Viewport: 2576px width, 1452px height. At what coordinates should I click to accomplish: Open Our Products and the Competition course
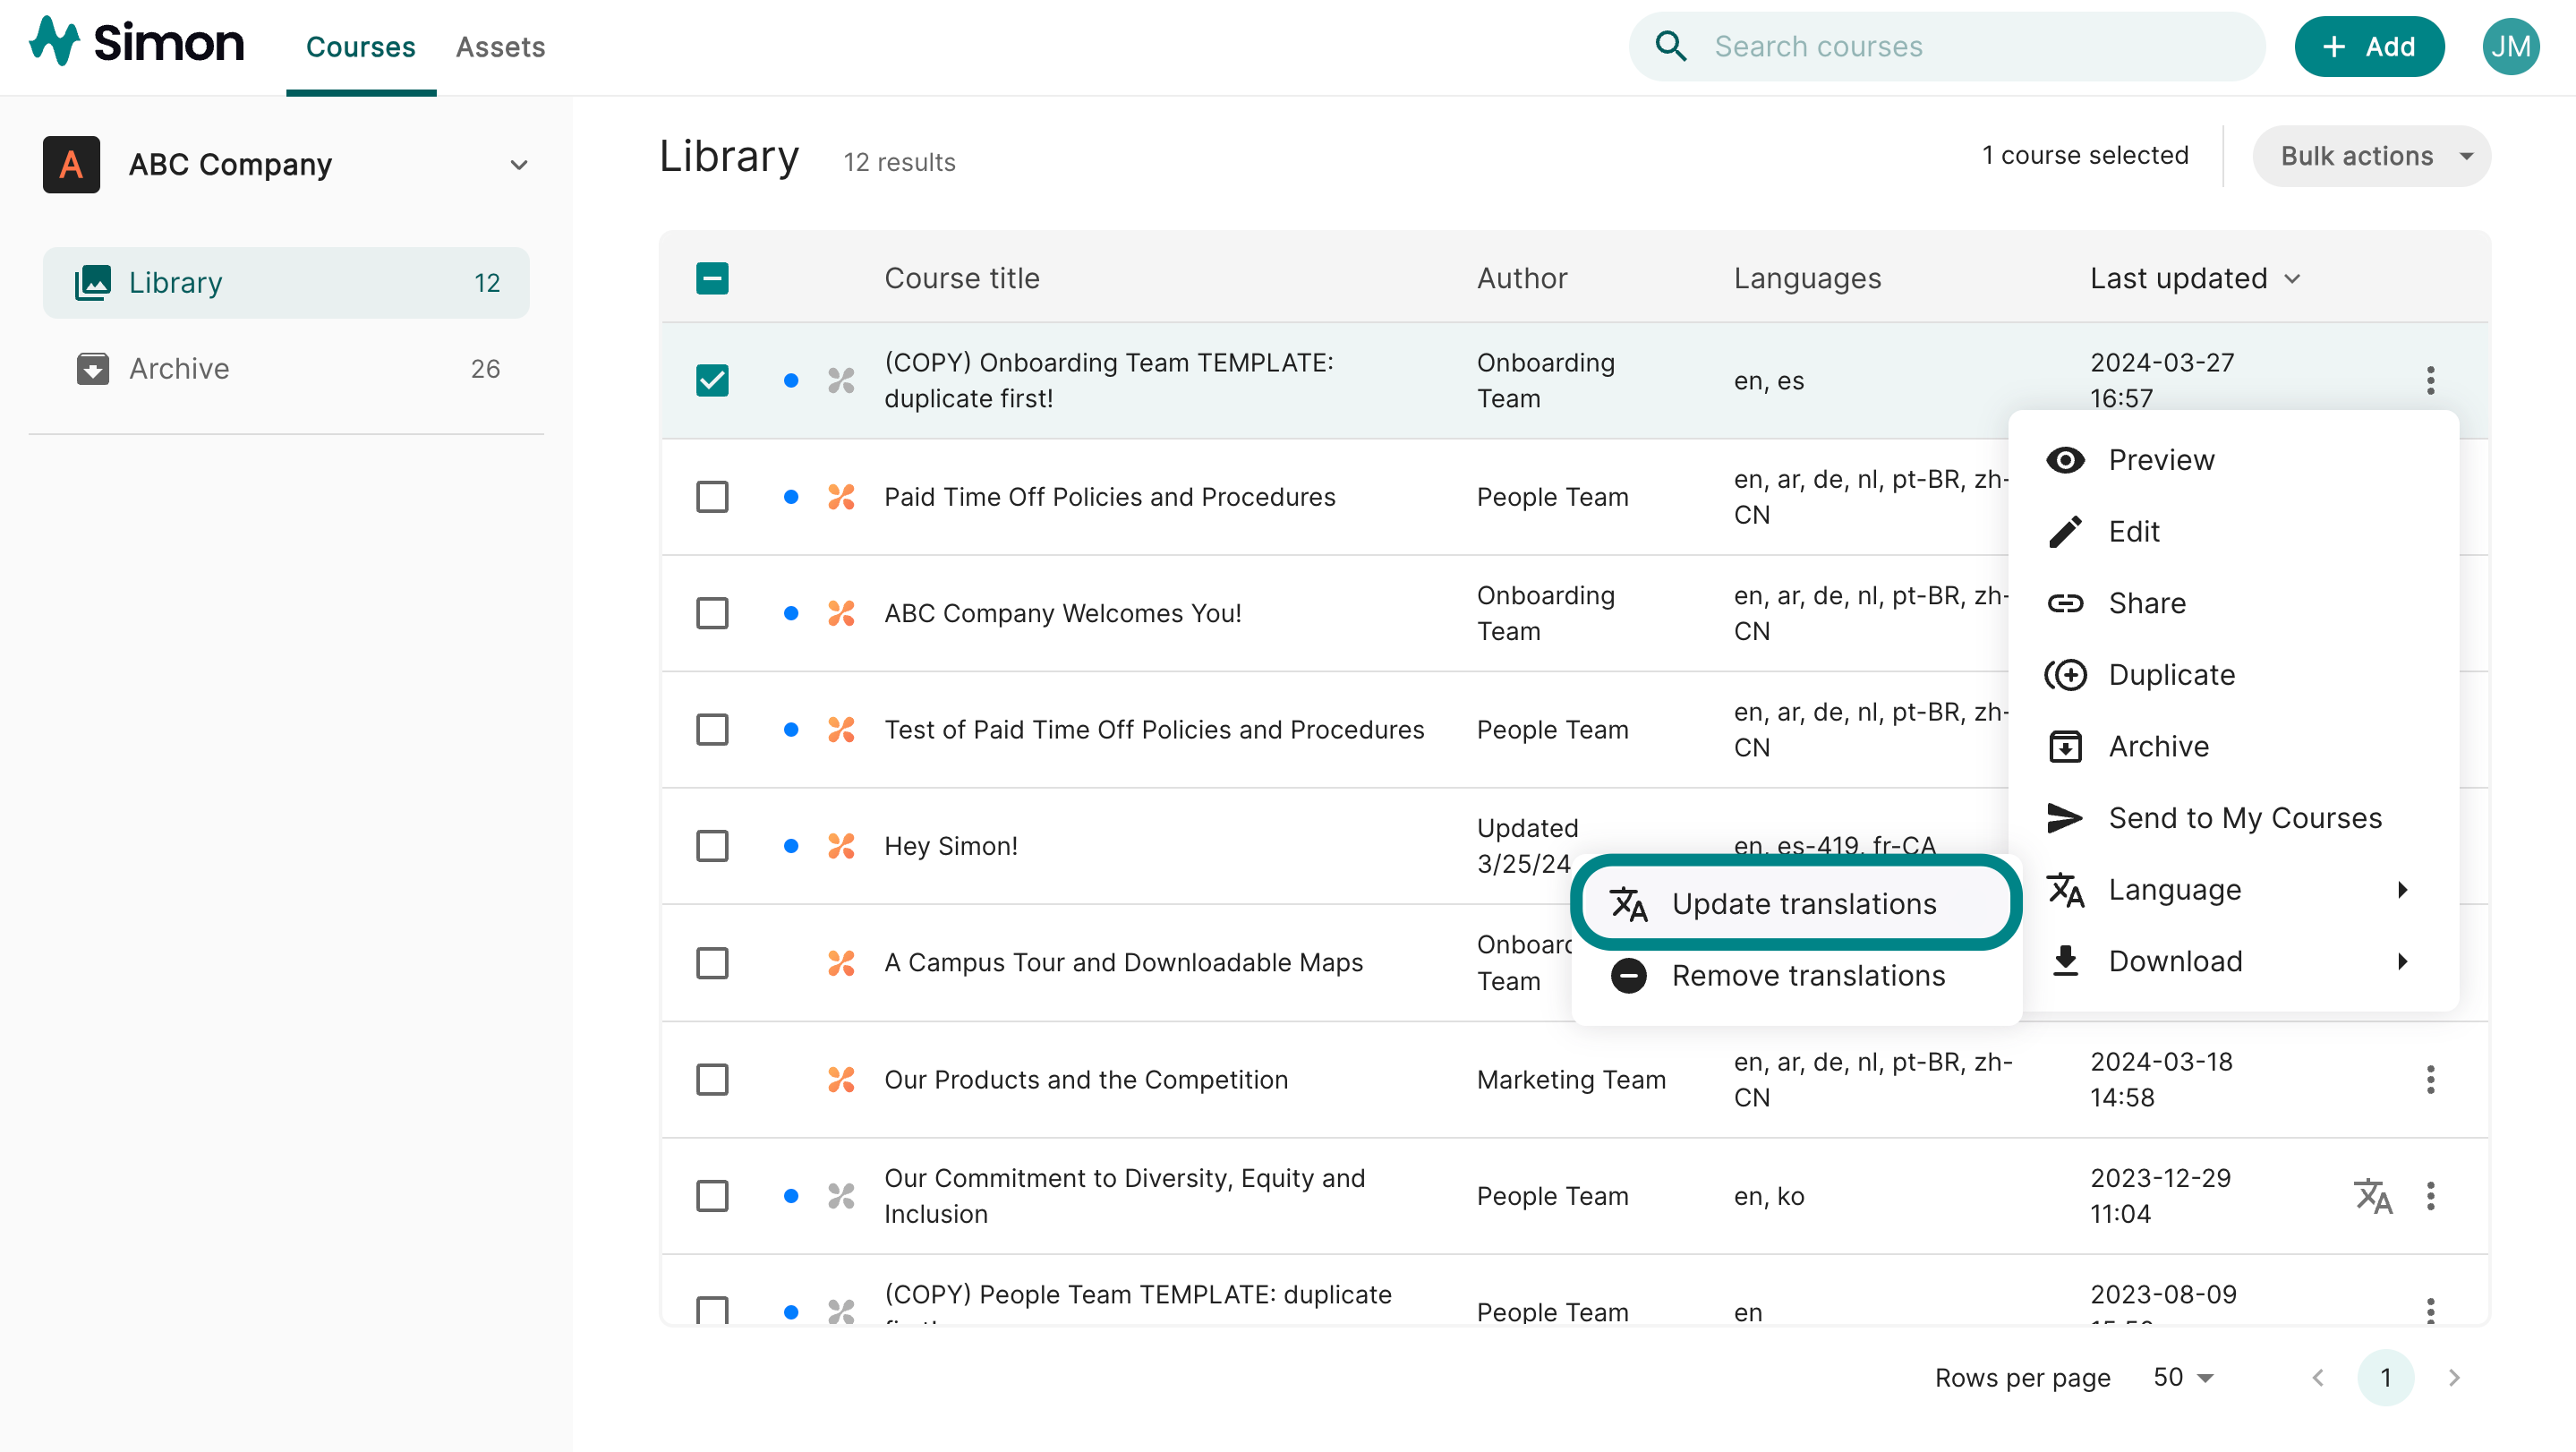(x=1086, y=1079)
